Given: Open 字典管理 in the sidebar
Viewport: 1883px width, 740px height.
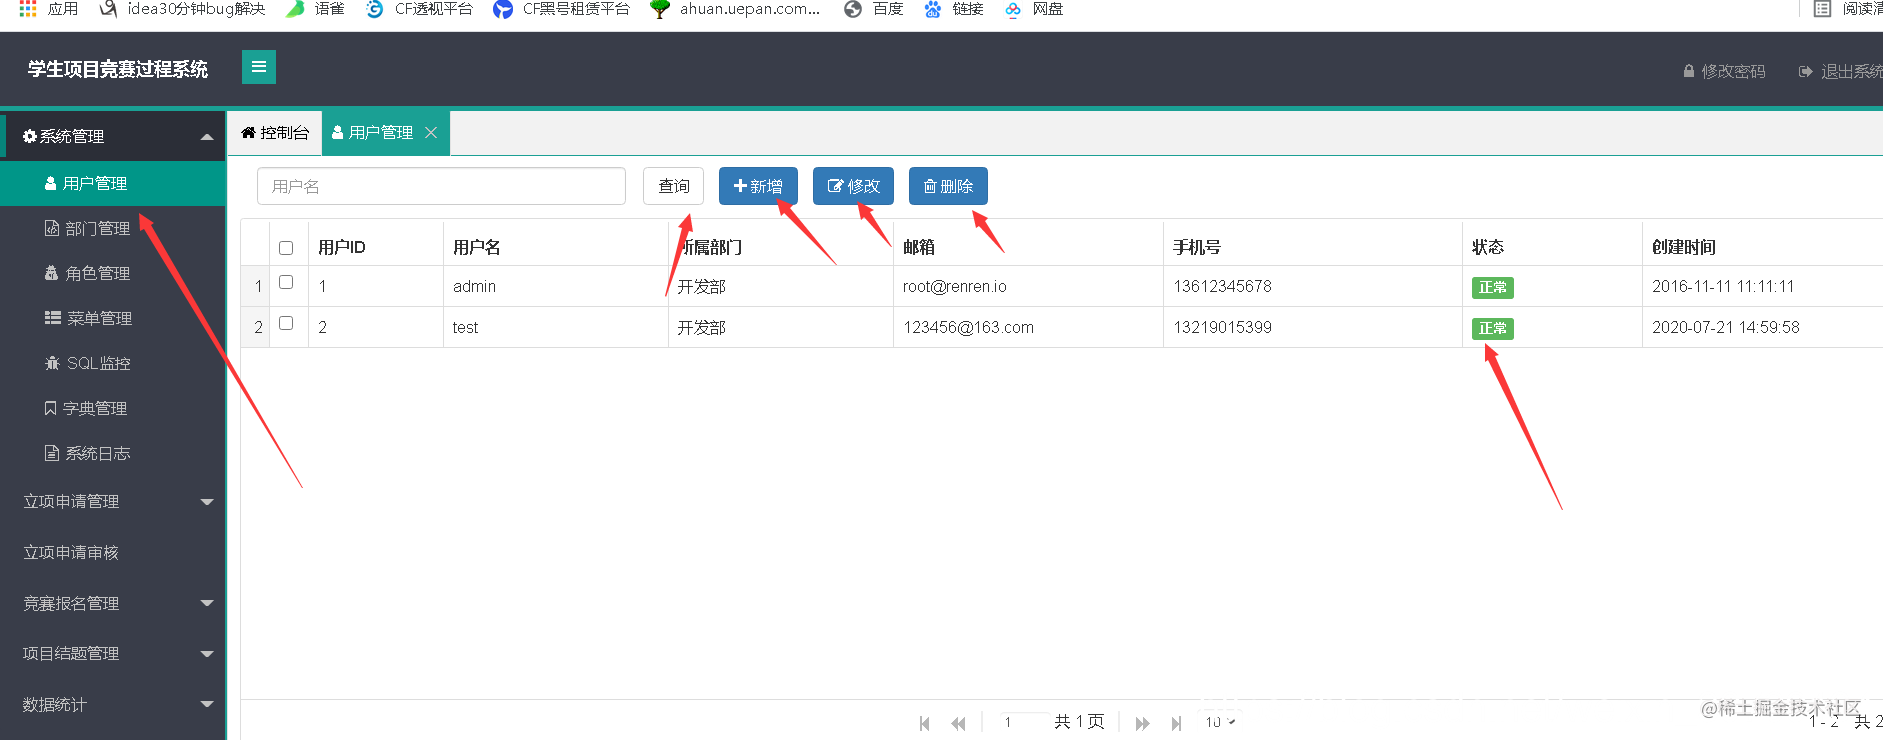Looking at the screenshot, I should coord(113,408).
